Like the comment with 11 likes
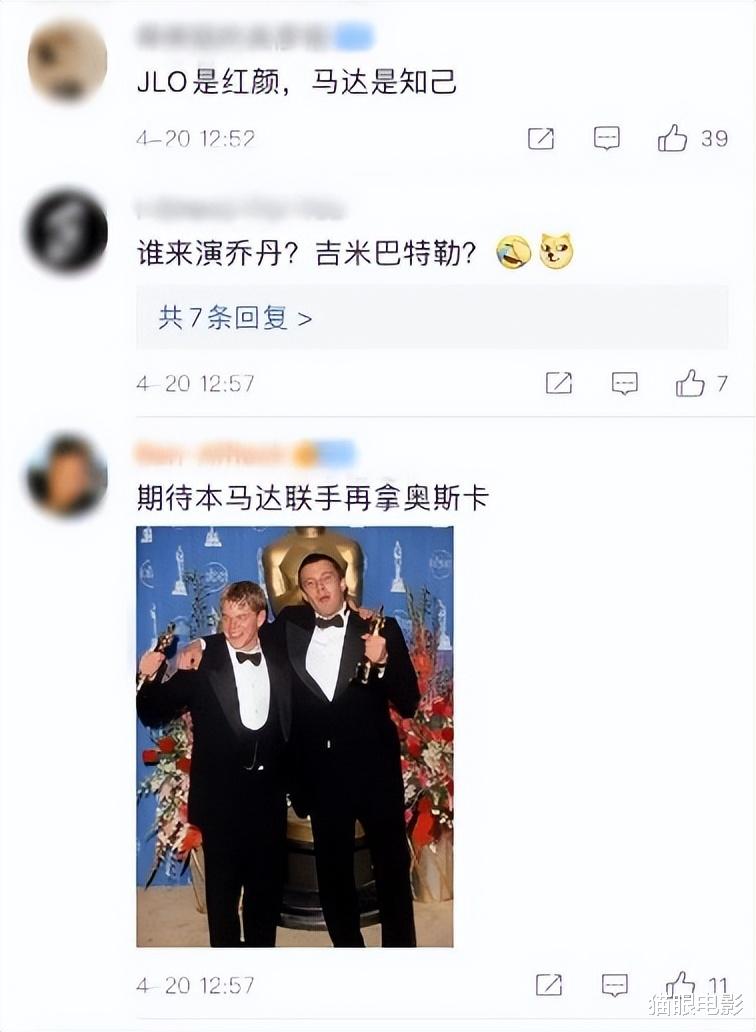Viewport: 756px width, 1032px height. tap(680, 984)
